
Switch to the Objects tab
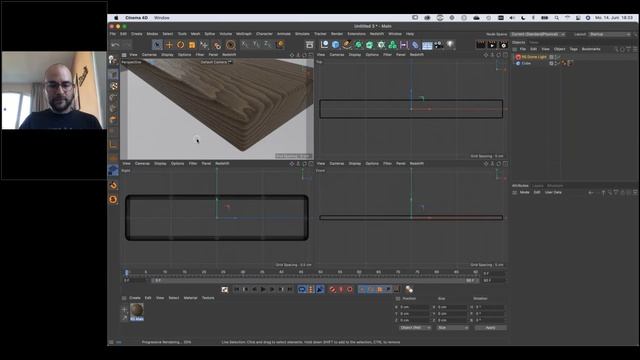click(518, 42)
